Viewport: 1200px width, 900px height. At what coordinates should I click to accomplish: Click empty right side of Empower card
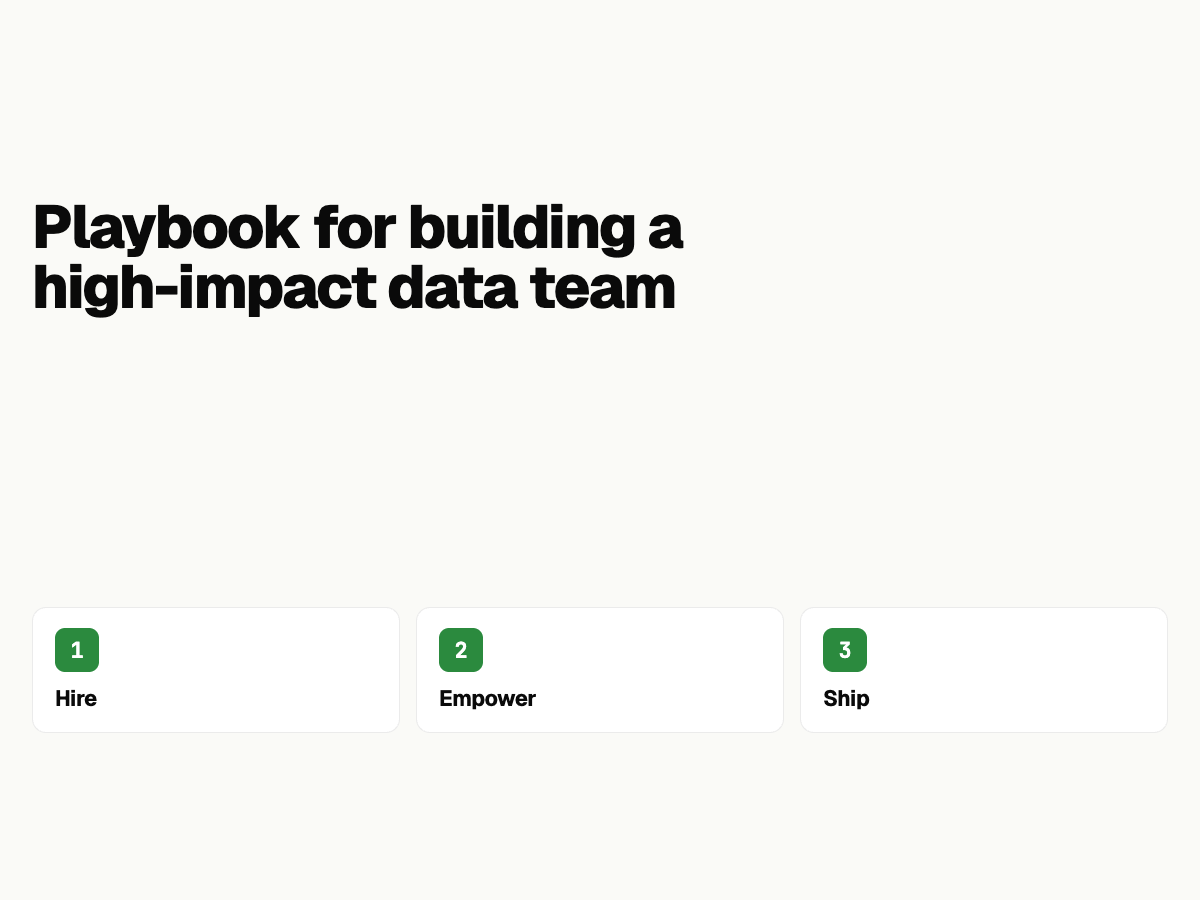click(x=680, y=670)
